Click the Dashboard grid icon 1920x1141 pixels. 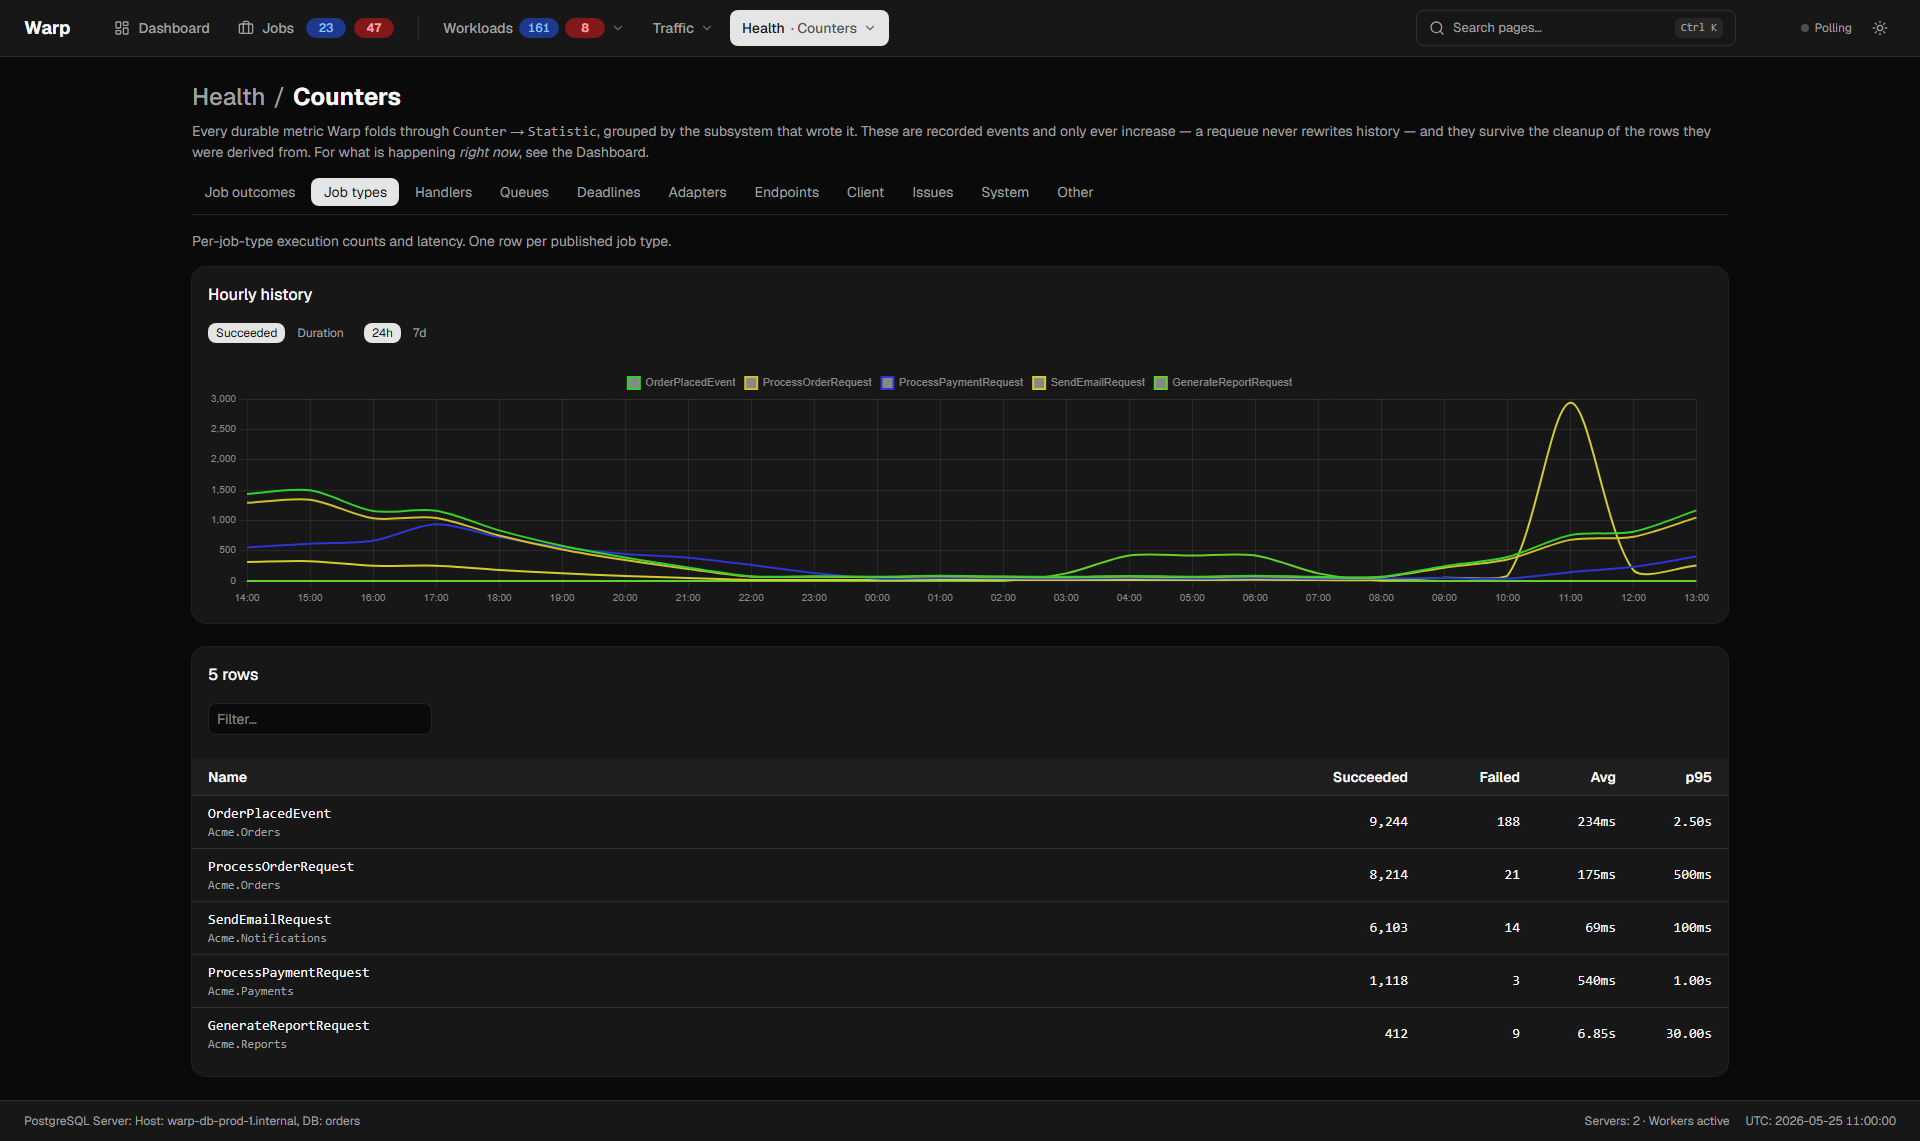point(122,28)
